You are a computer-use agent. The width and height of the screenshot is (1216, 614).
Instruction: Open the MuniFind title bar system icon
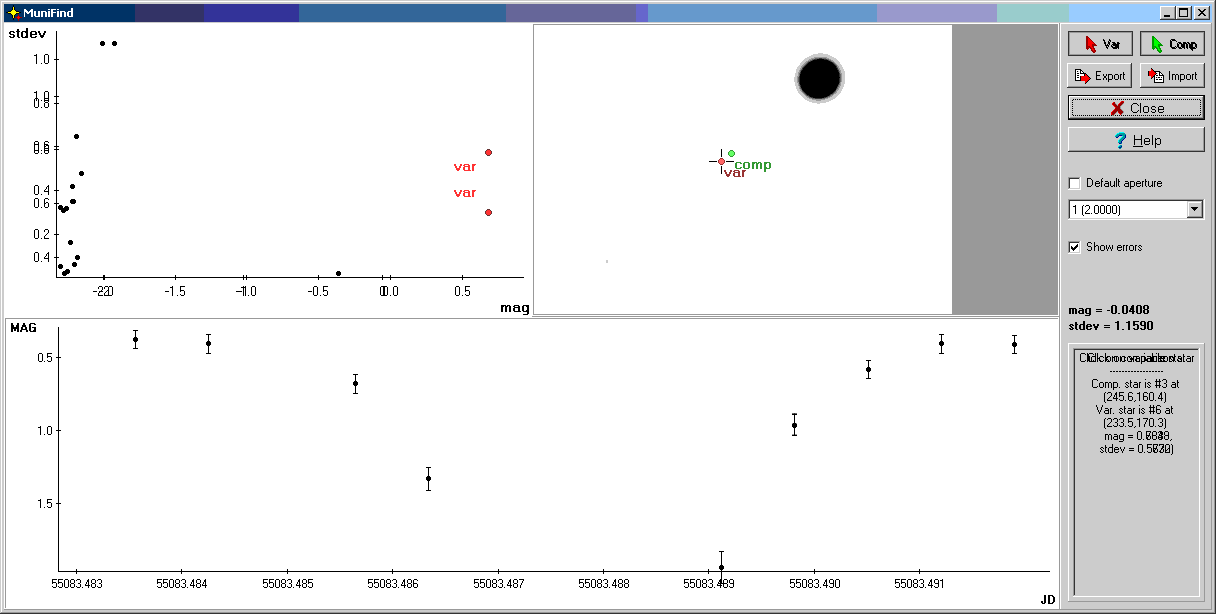[x=13, y=13]
